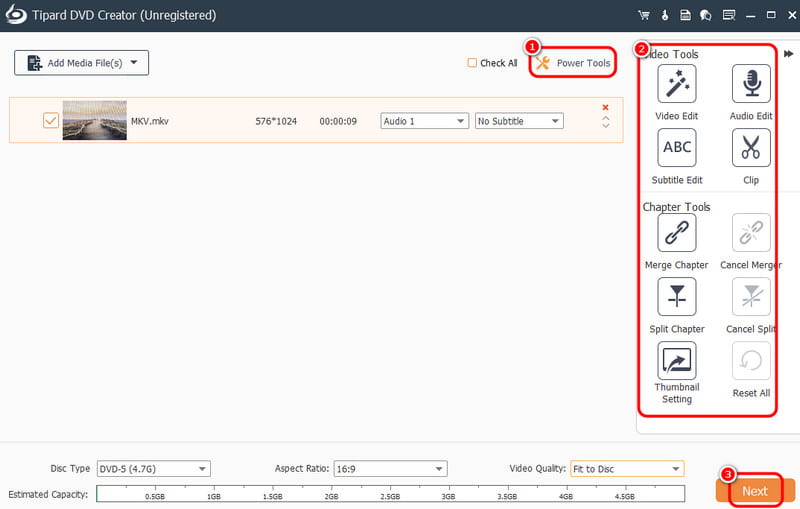Select the MKV.mkv file name
Viewport: 800px width, 509px height.
(x=149, y=121)
